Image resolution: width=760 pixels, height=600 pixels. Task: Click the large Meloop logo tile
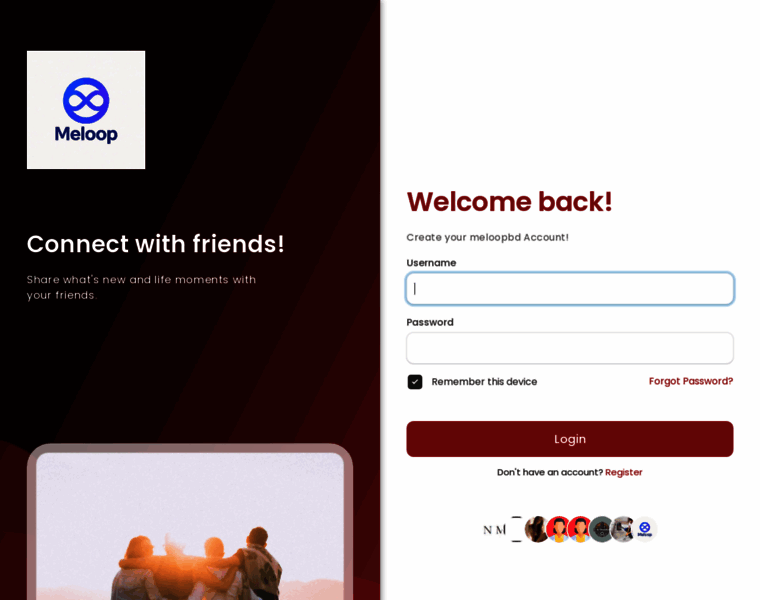point(86,110)
